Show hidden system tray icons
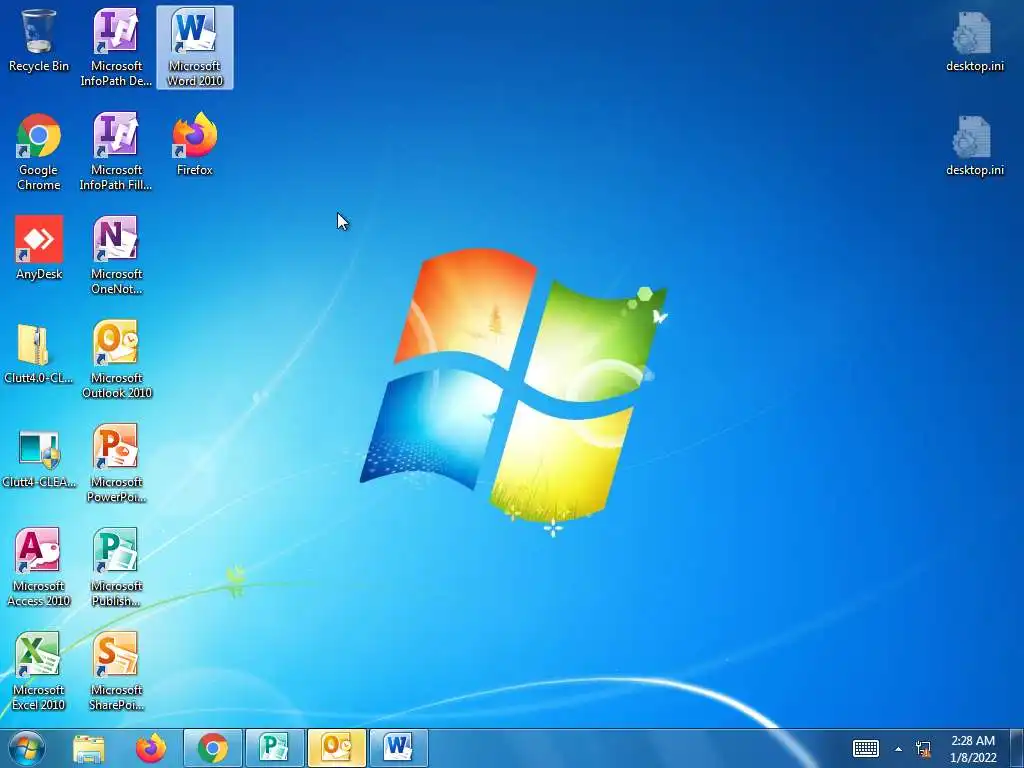1024x768 pixels. pyautogui.click(x=899, y=749)
